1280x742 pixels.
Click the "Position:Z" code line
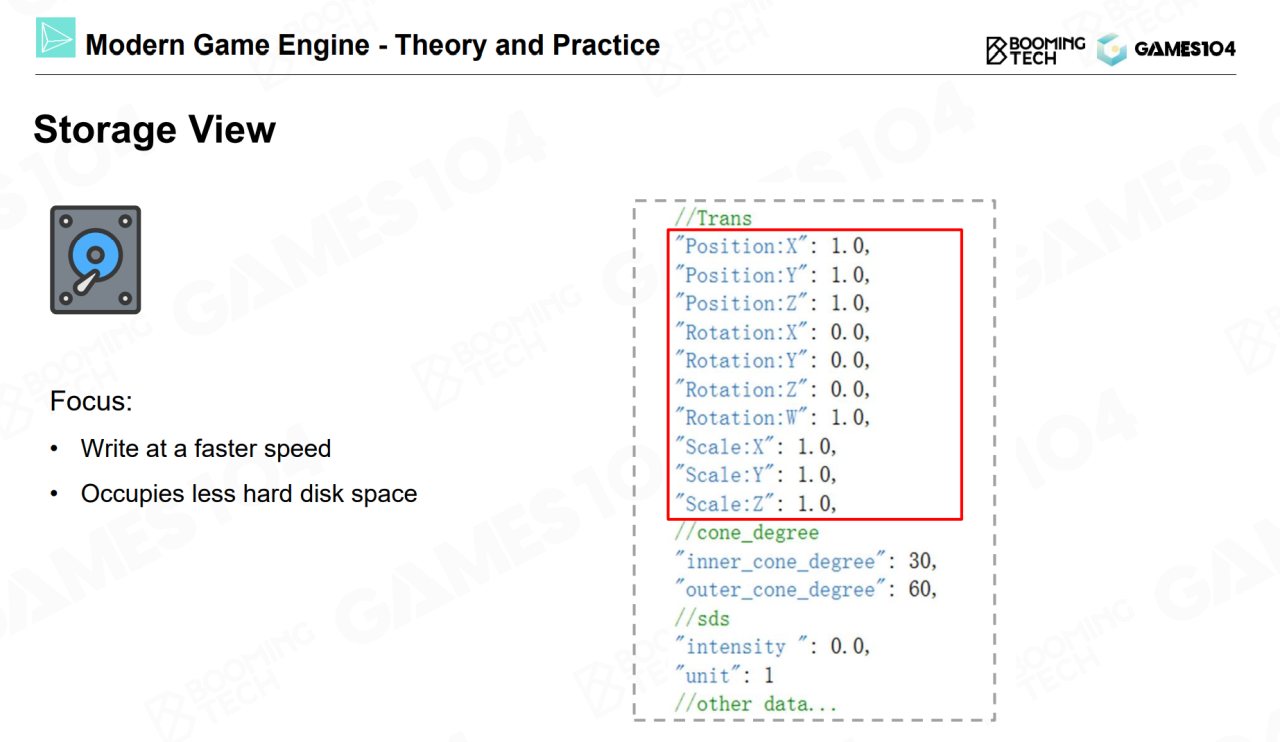(772, 303)
